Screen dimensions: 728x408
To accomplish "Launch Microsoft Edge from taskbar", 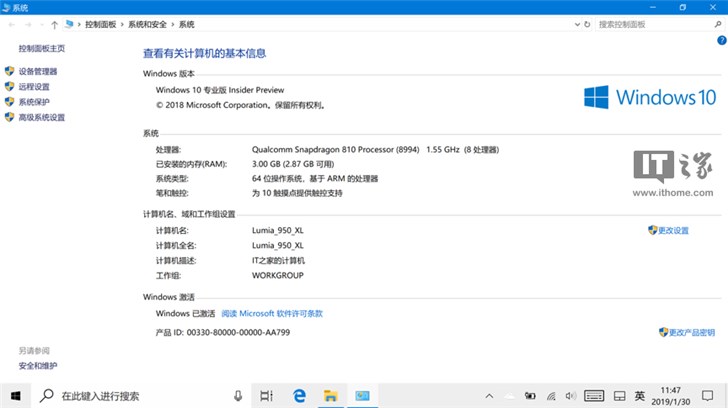I will click(299, 396).
